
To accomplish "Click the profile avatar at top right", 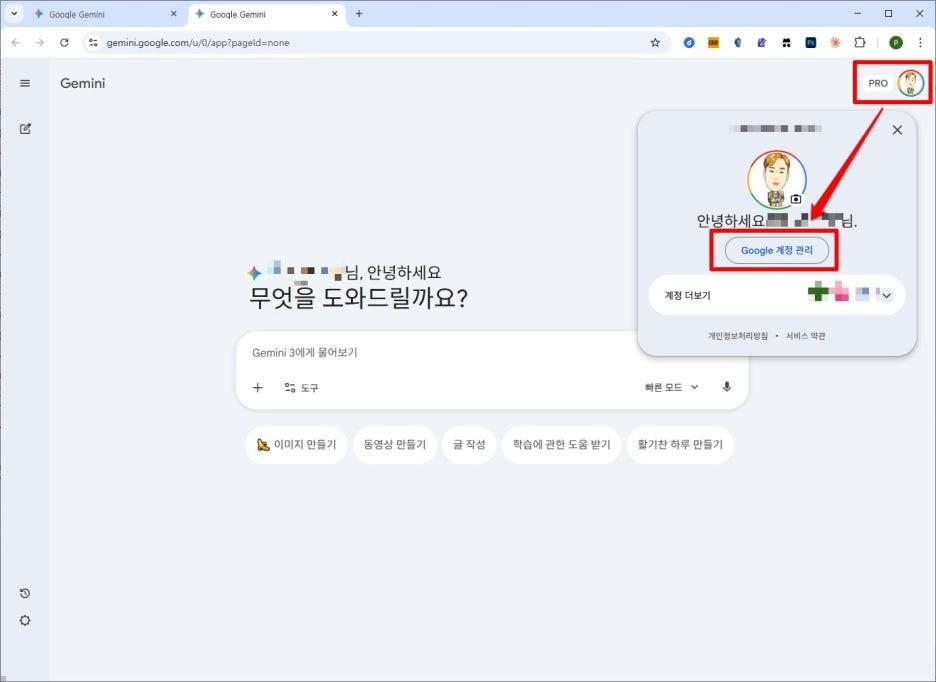I will (911, 83).
